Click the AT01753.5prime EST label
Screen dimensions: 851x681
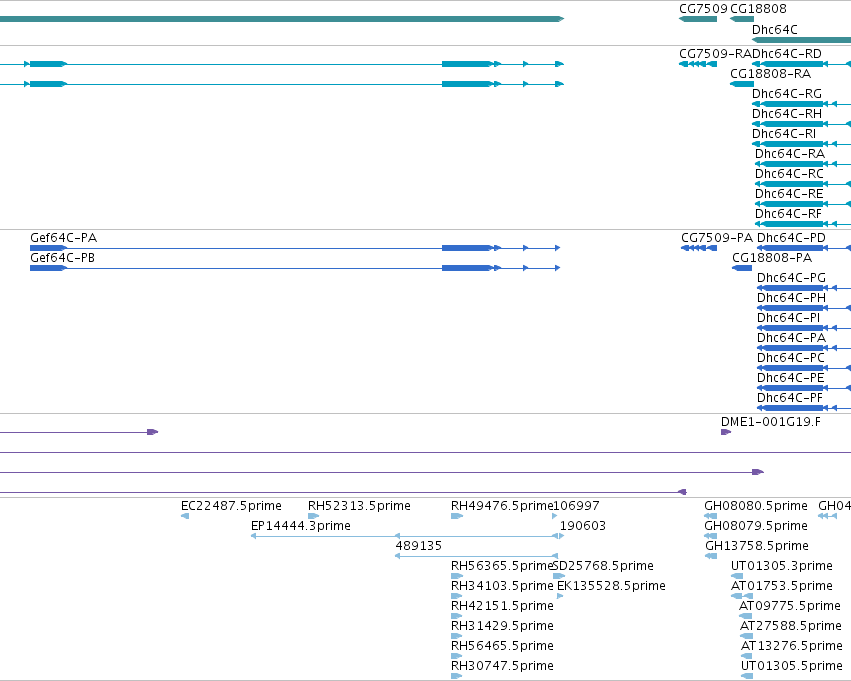click(782, 586)
